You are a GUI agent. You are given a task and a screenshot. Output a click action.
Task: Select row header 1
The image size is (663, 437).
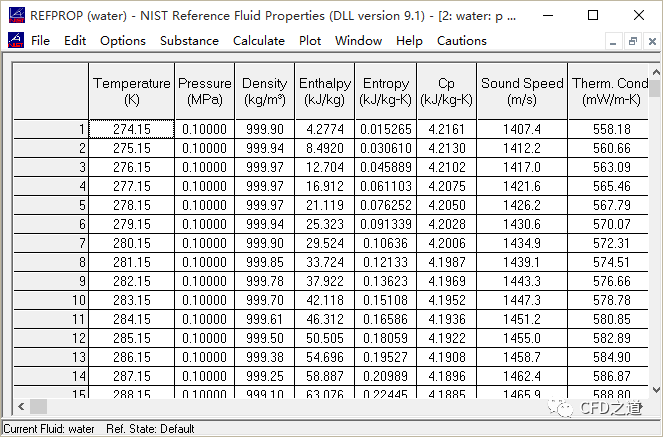tap(51, 129)
